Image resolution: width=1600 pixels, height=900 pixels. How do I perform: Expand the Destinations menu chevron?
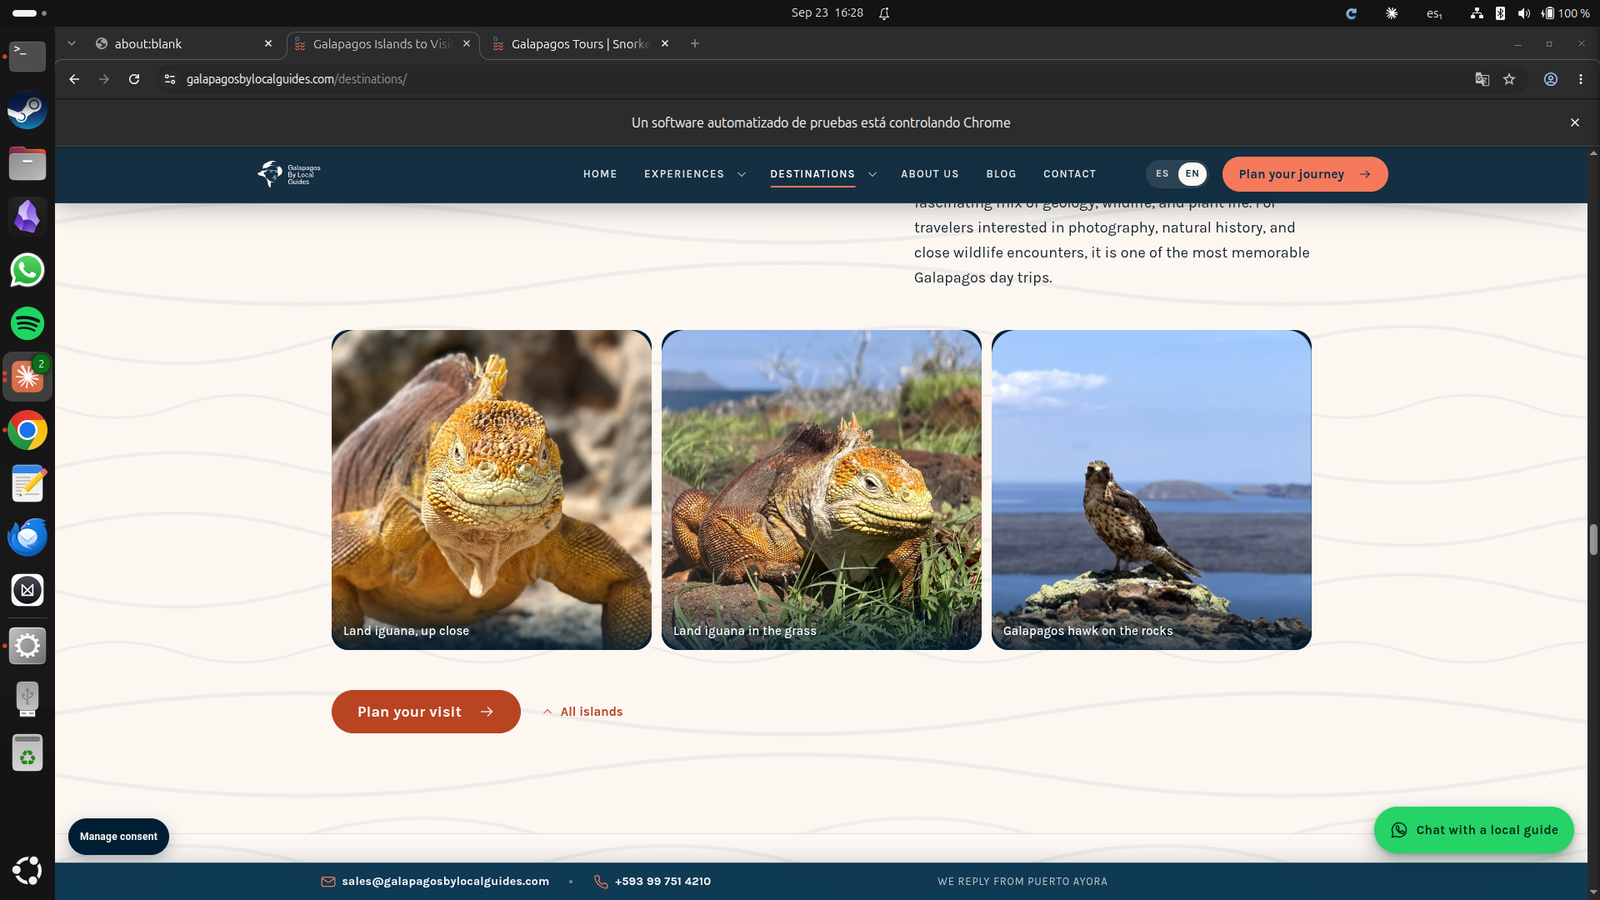coord(872,174)
